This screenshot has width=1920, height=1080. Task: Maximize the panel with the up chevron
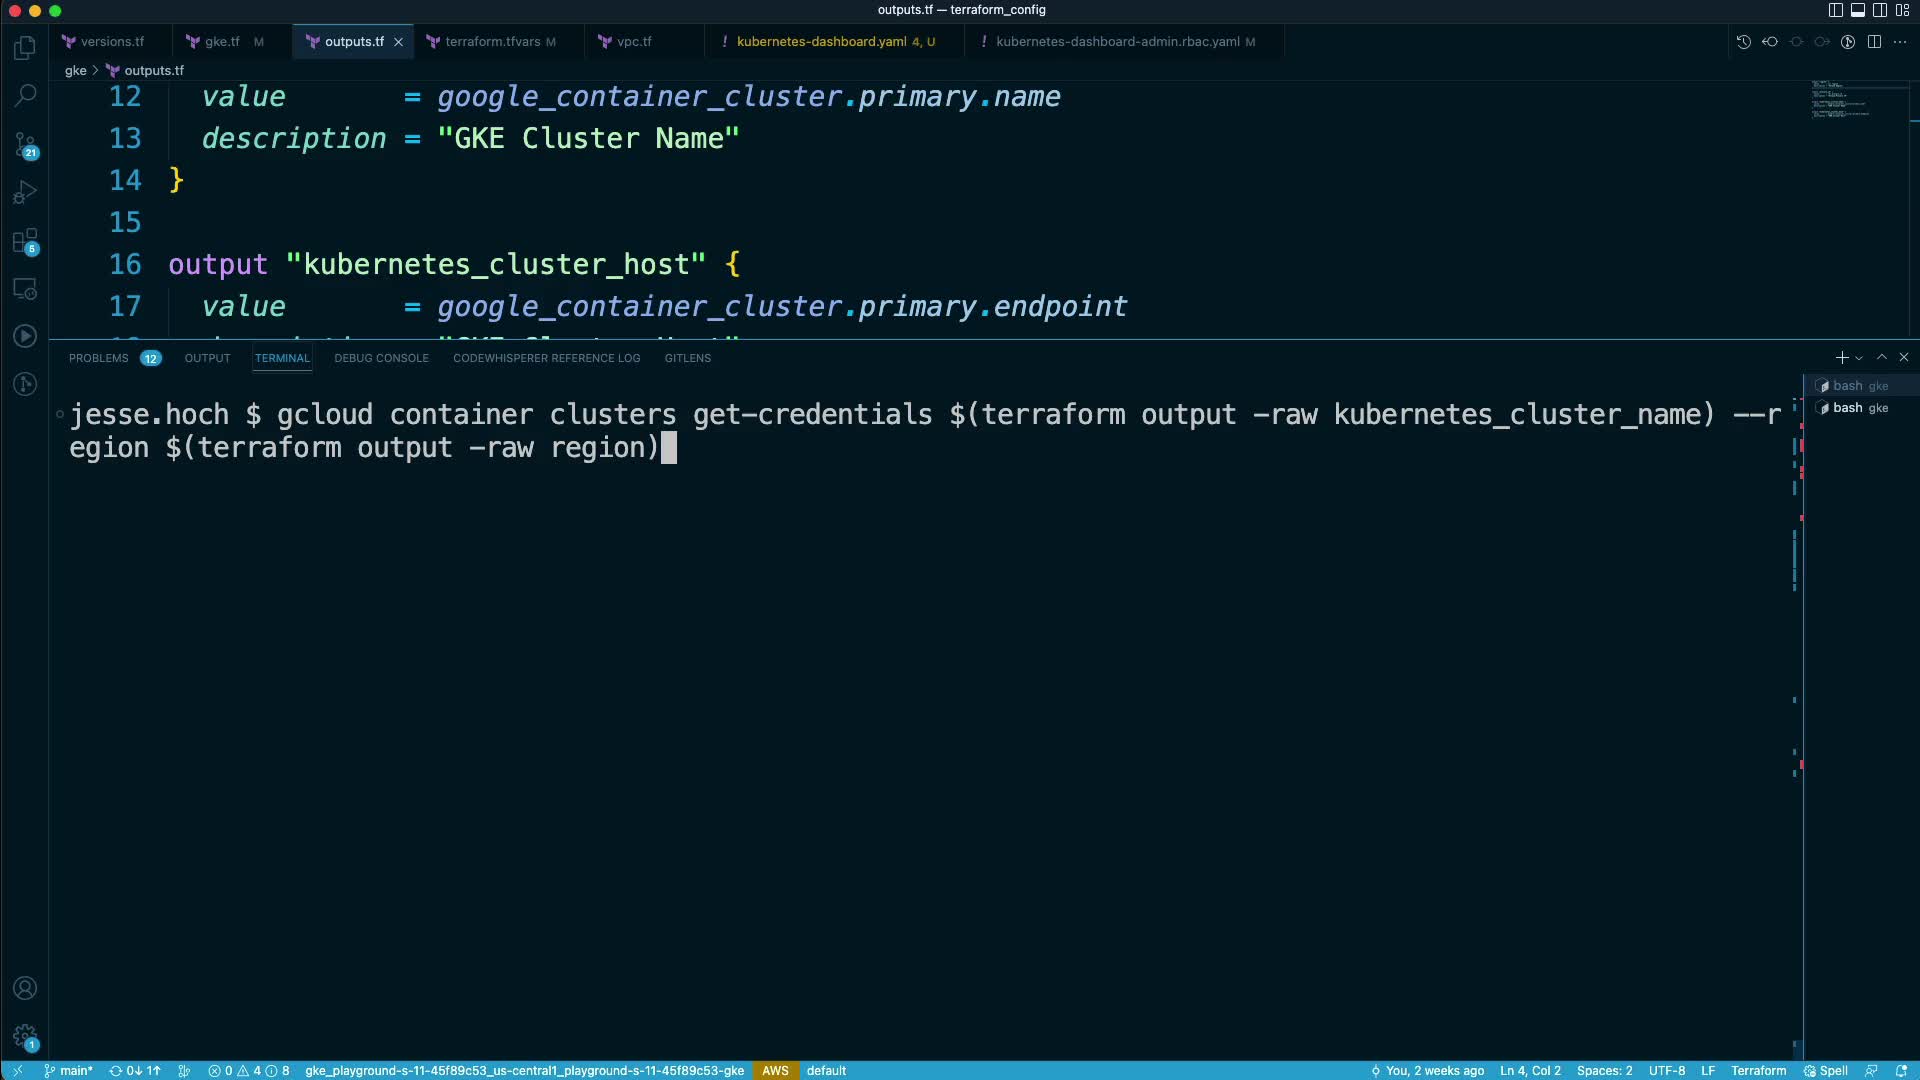click(x=1881, y=357)
